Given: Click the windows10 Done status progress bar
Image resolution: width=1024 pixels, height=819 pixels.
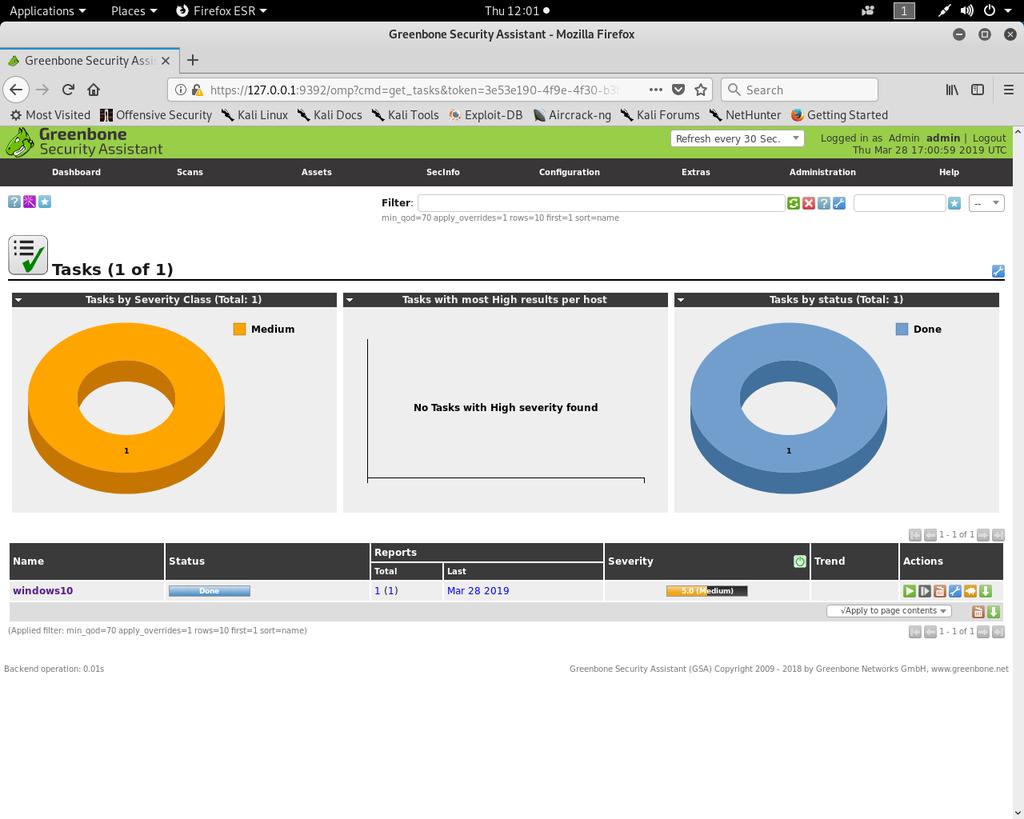Looking at the screenshot, I should click(209, 591).
